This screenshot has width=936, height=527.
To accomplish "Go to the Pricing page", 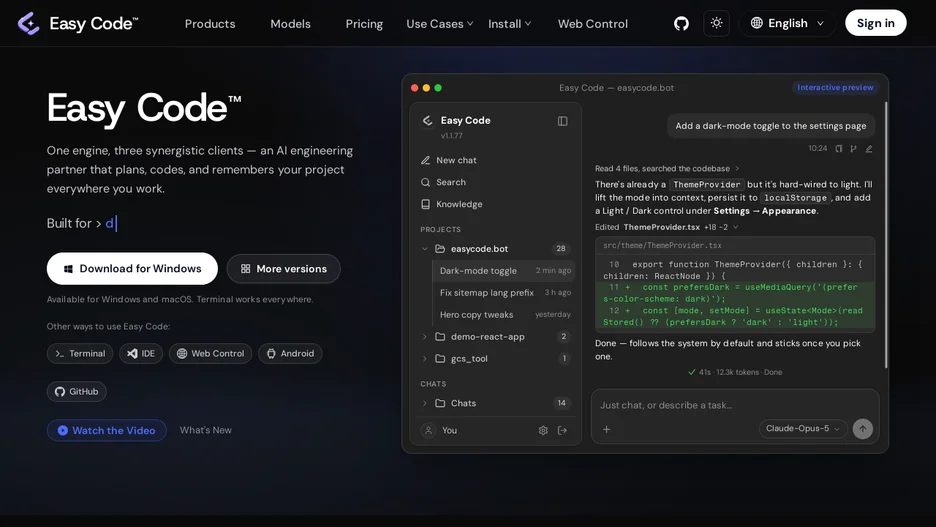I will tap(364, 24).
